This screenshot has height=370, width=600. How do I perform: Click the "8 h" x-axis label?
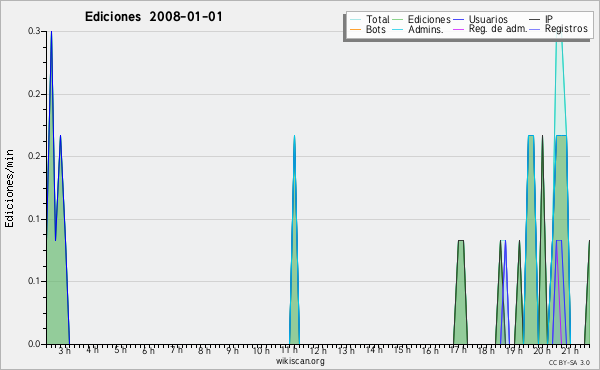pyautogui.click(x=204, y=350)
